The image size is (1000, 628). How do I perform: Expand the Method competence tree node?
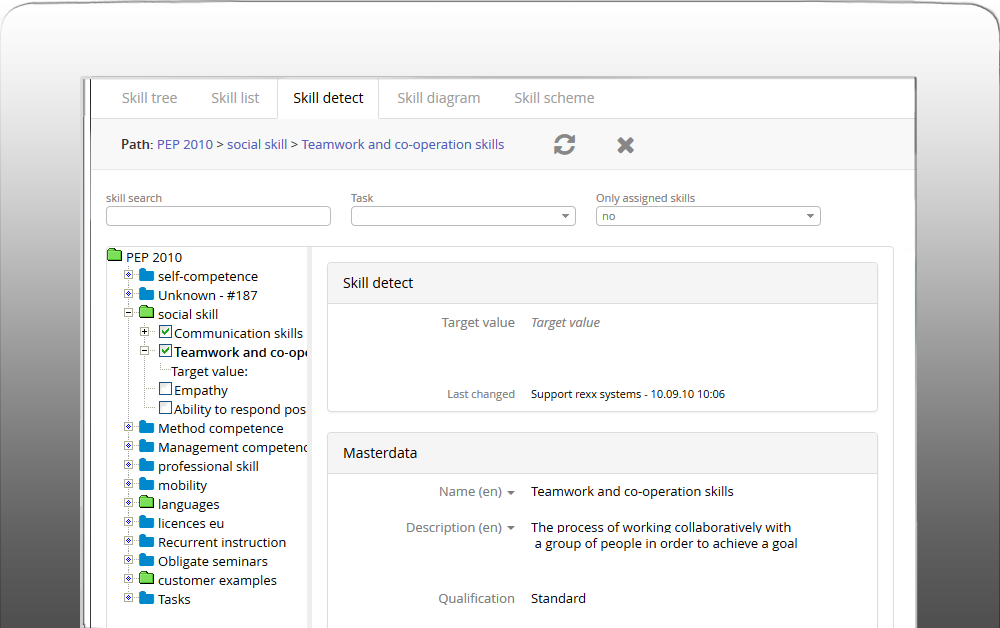128,427
